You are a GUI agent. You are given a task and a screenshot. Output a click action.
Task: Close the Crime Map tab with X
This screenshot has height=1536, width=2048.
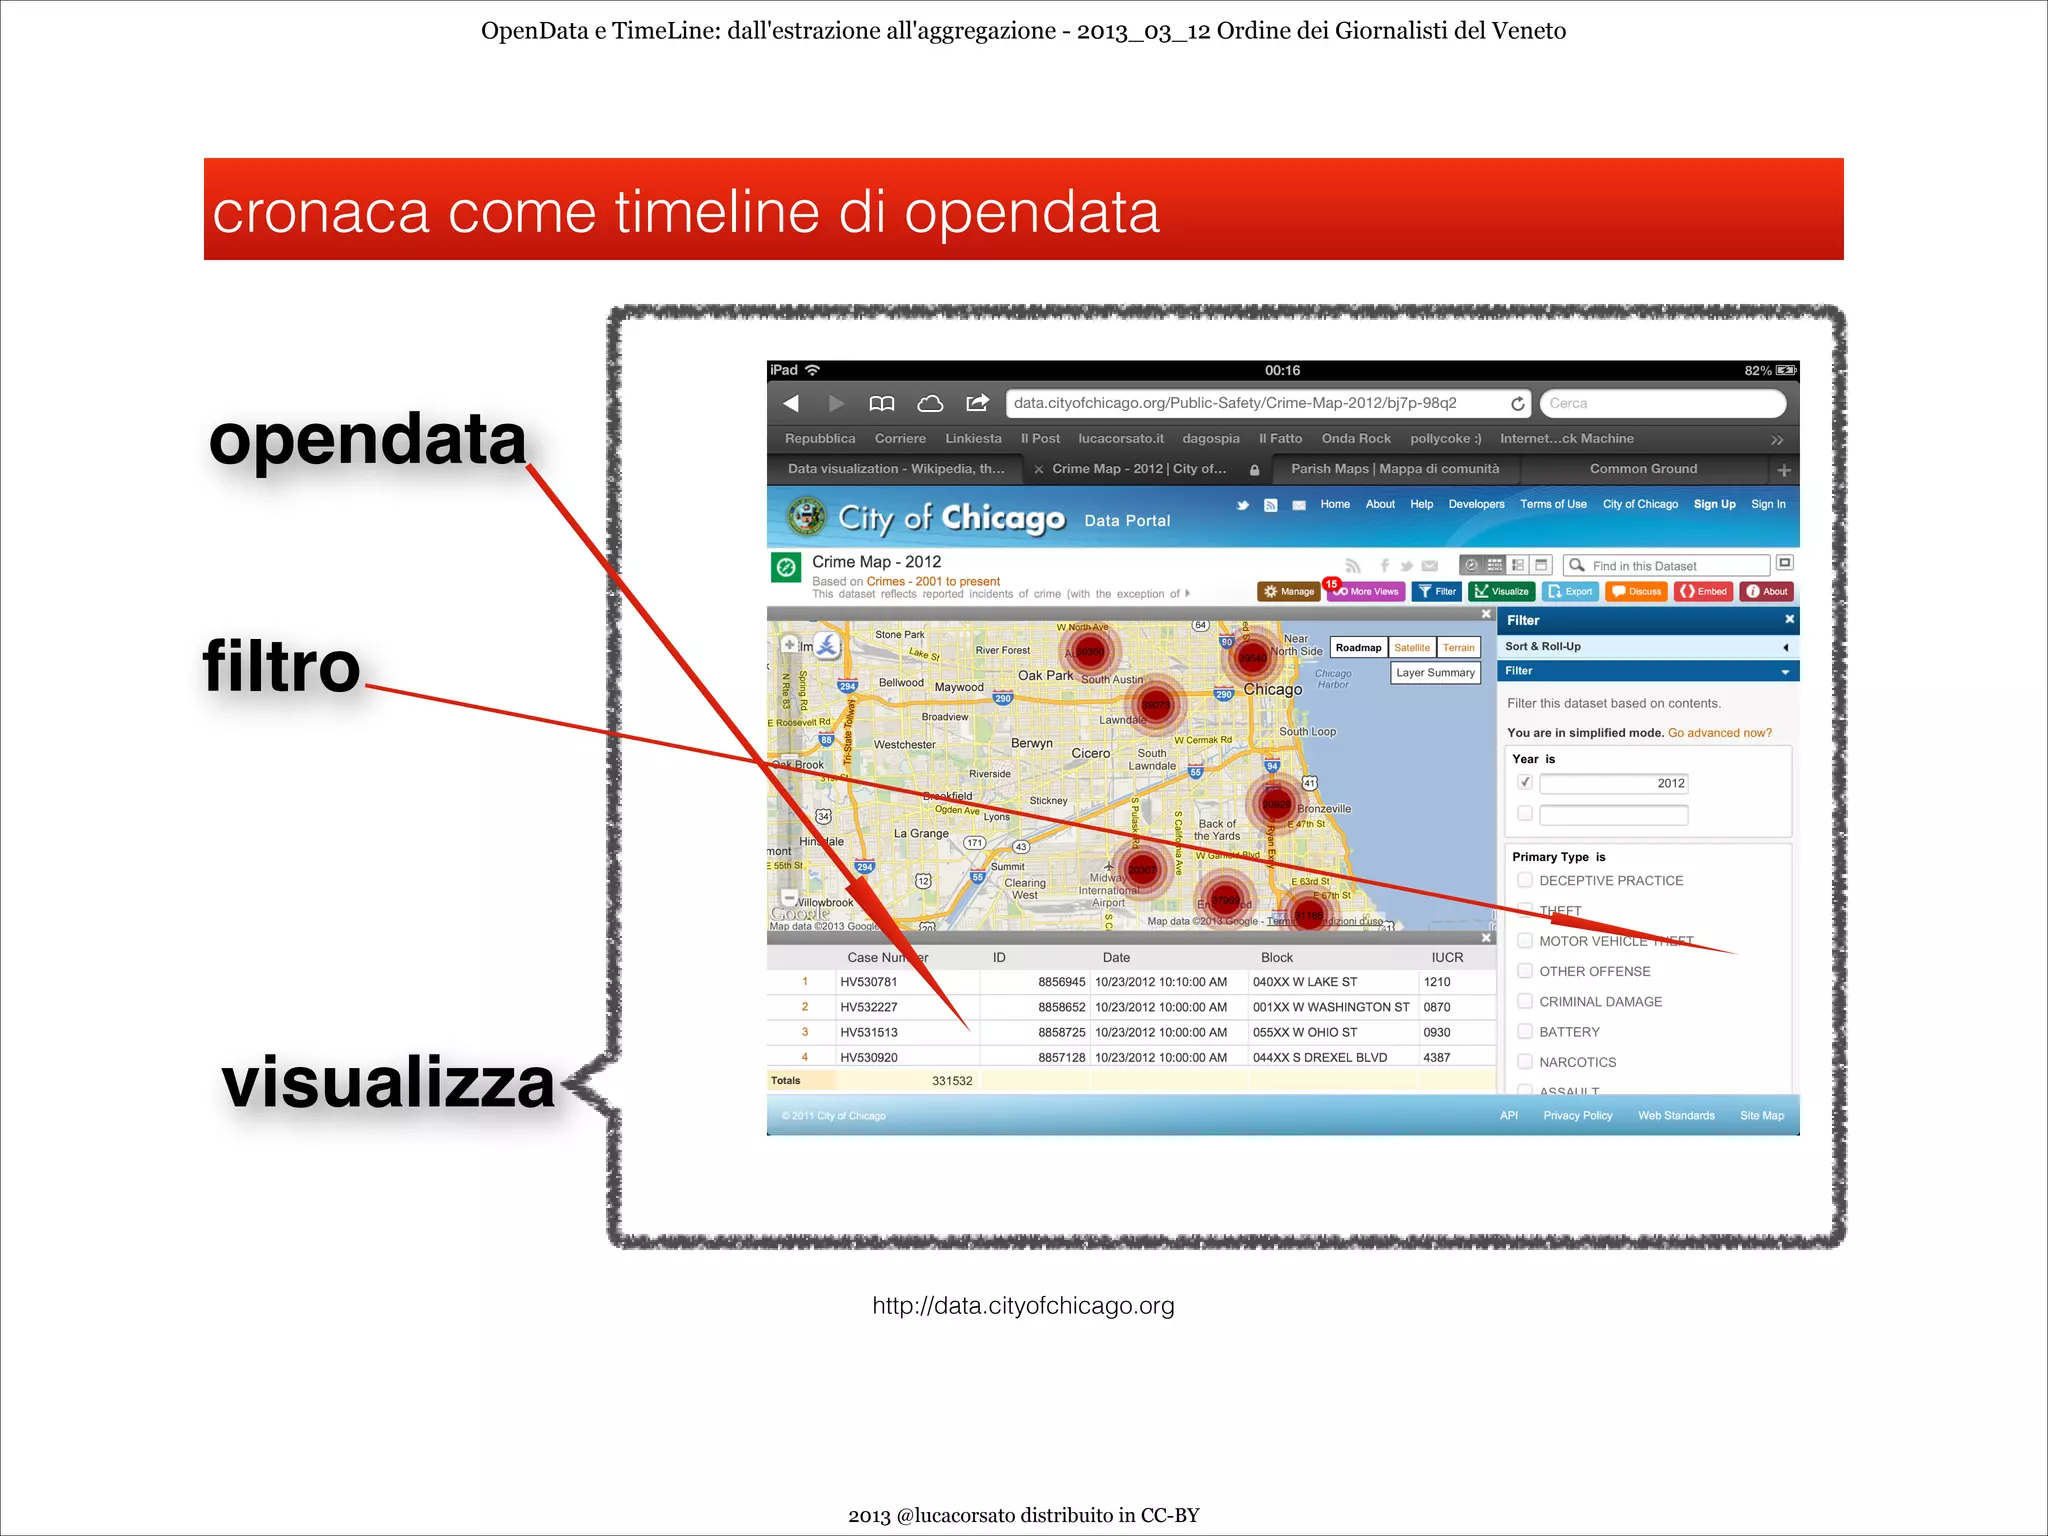(x=1039, y=469)
